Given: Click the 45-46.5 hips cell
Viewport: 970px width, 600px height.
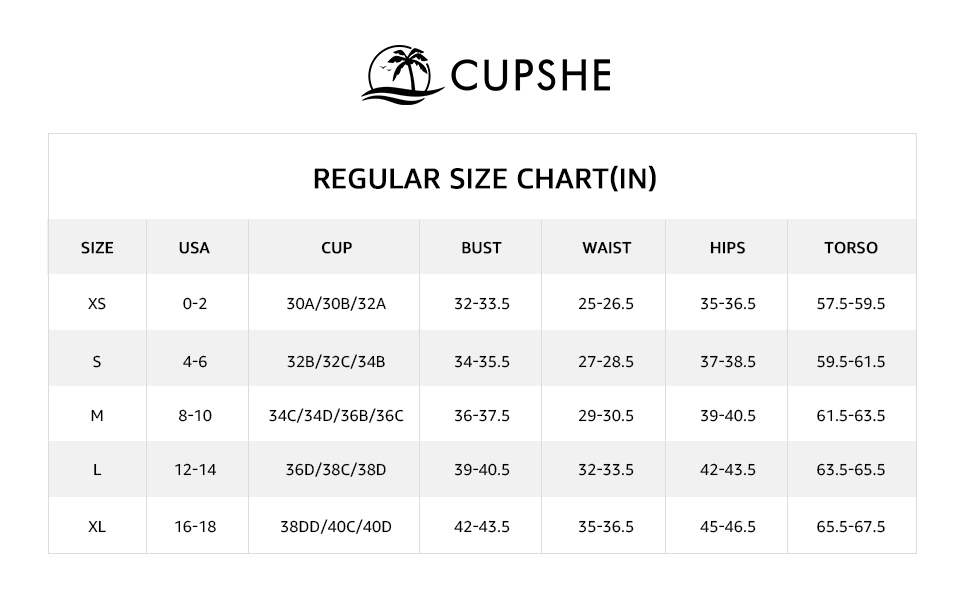Looking at the screenshot, I should point(727,527).
